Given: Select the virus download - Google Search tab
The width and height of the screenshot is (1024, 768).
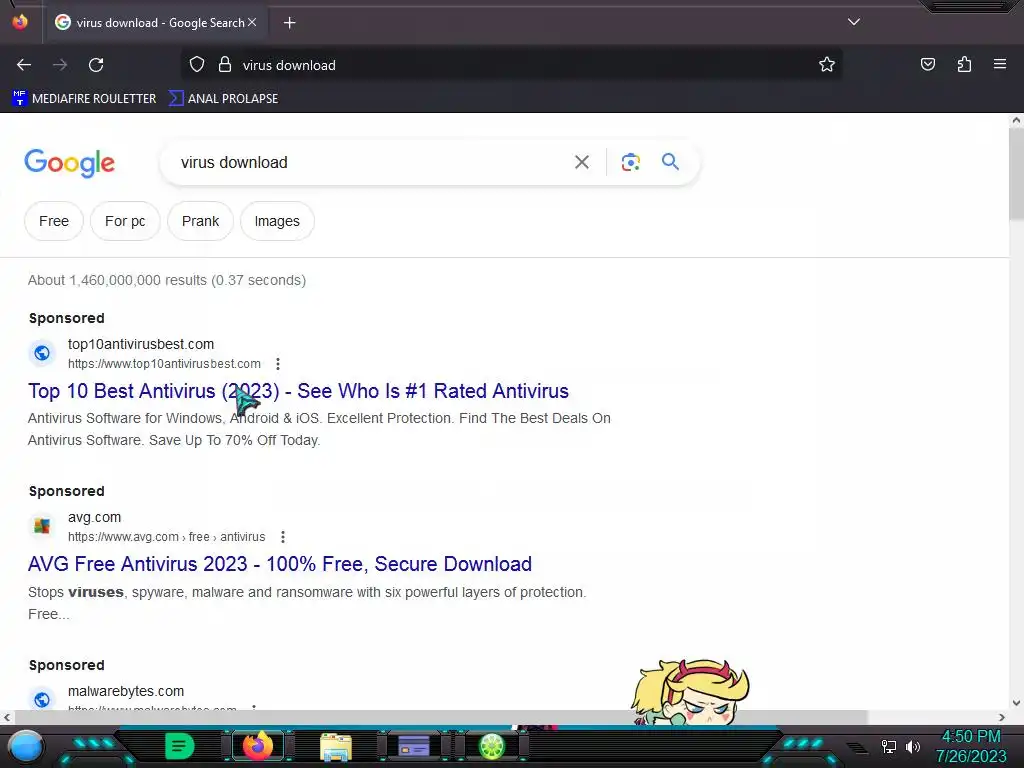Looking at the screenshot, I should 155,23.
